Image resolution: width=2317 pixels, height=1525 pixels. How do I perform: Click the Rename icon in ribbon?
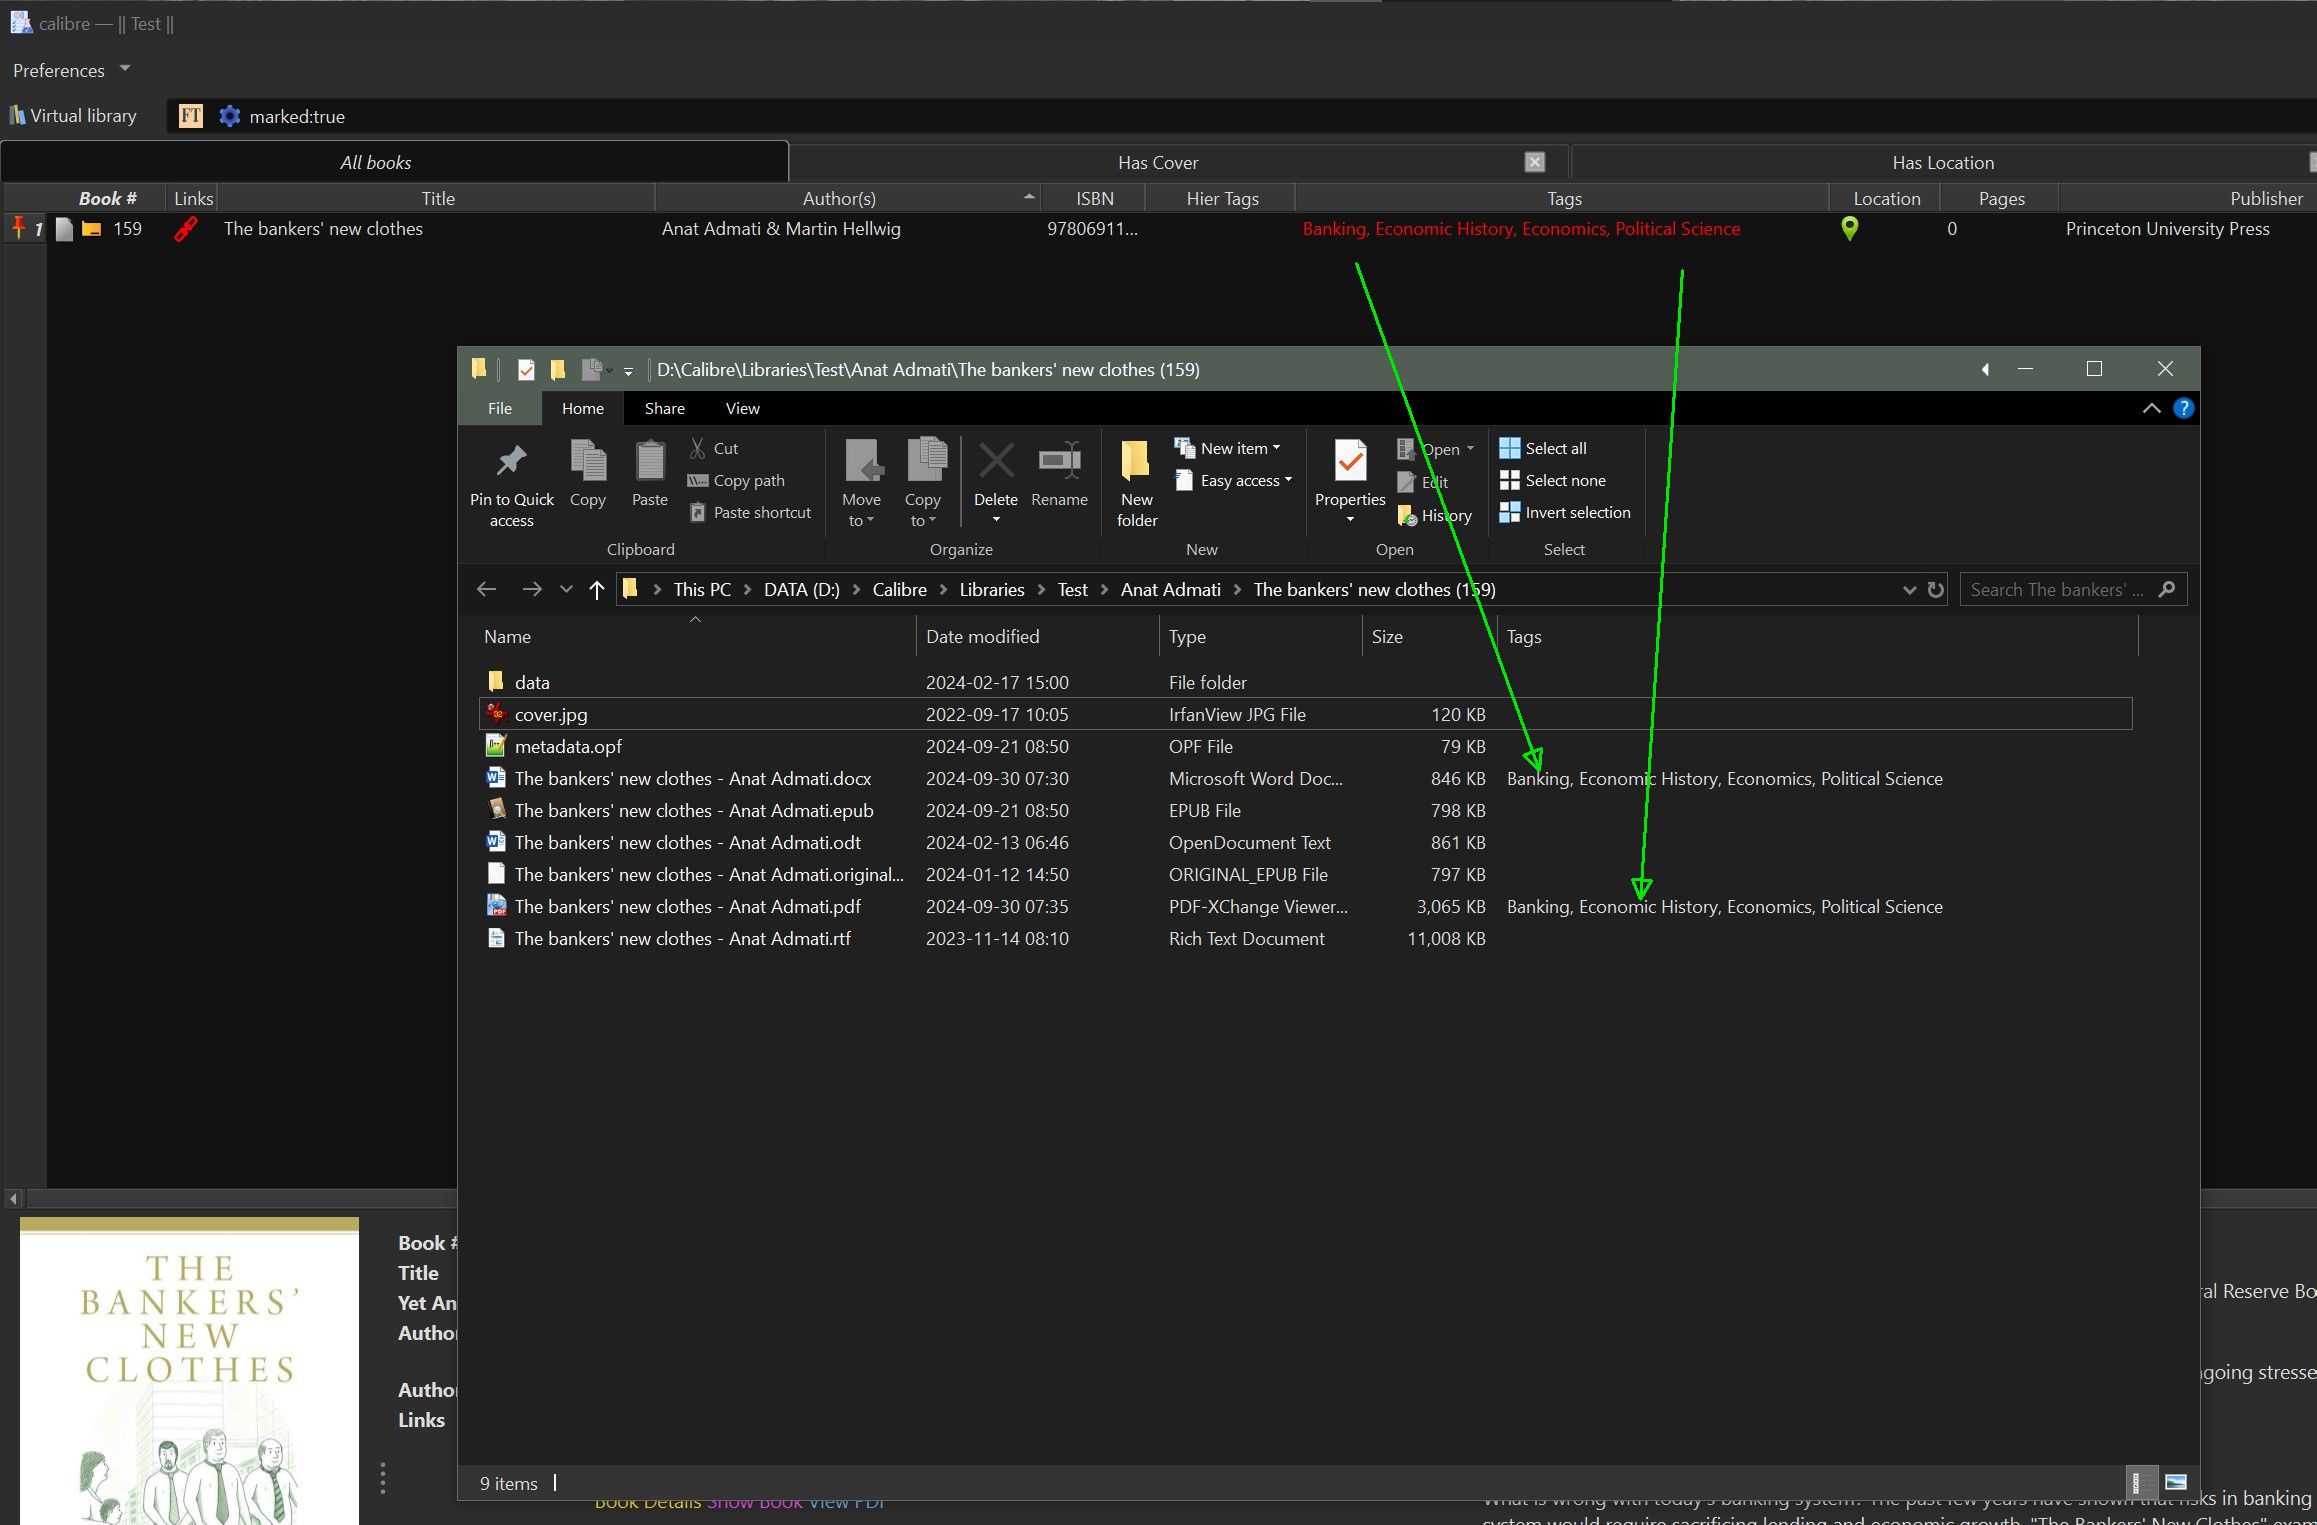coord(1059,461)
